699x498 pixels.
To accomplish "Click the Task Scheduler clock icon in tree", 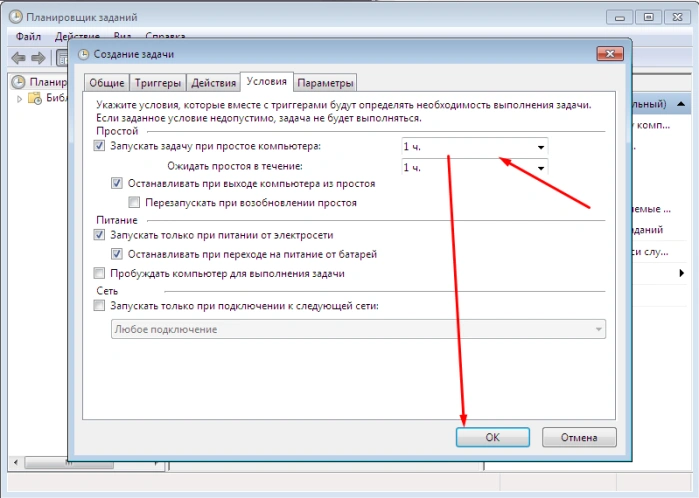I will pyautogui.click(x=18, y=82).
